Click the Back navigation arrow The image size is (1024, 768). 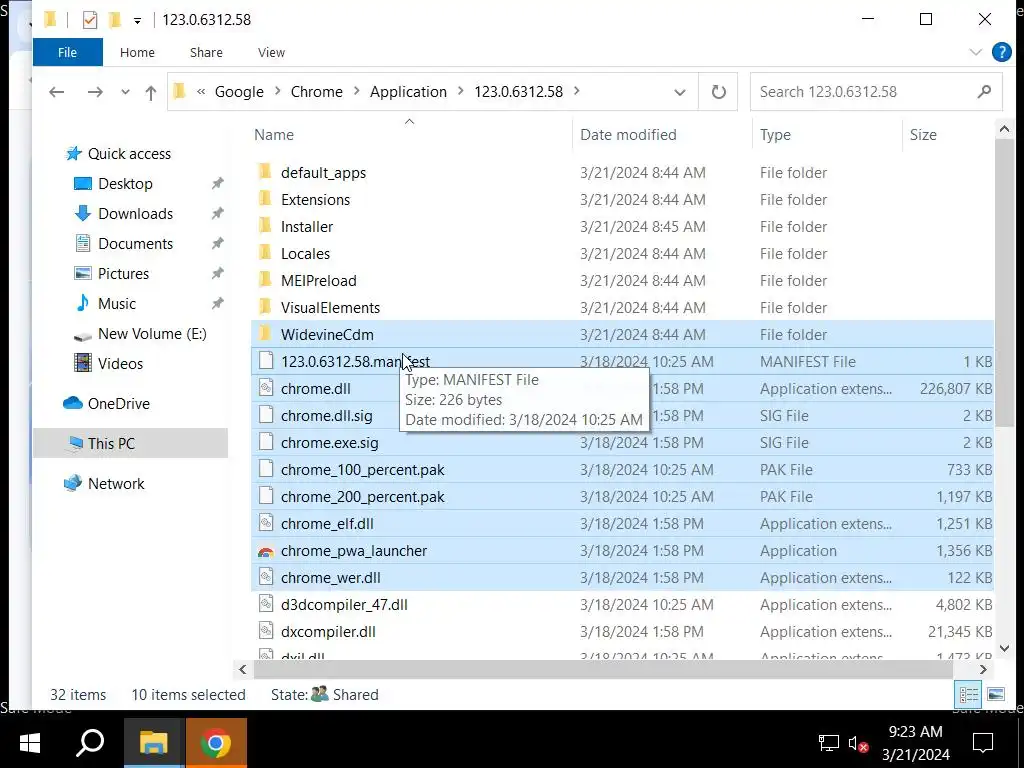click(x=57, y=92)
